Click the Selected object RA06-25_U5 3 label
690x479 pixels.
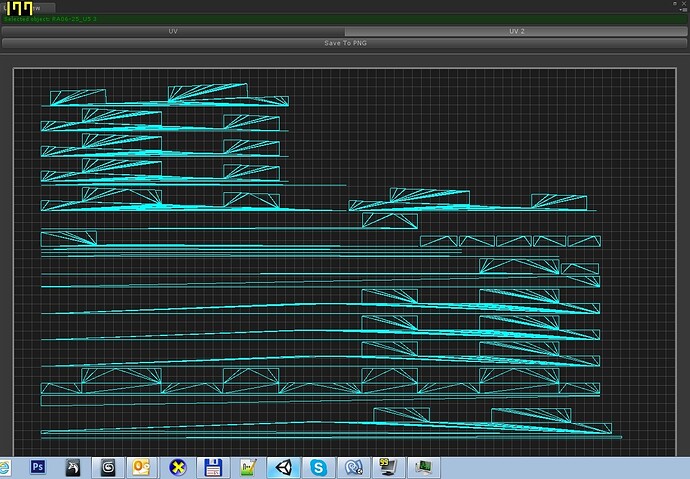point(50,19)
